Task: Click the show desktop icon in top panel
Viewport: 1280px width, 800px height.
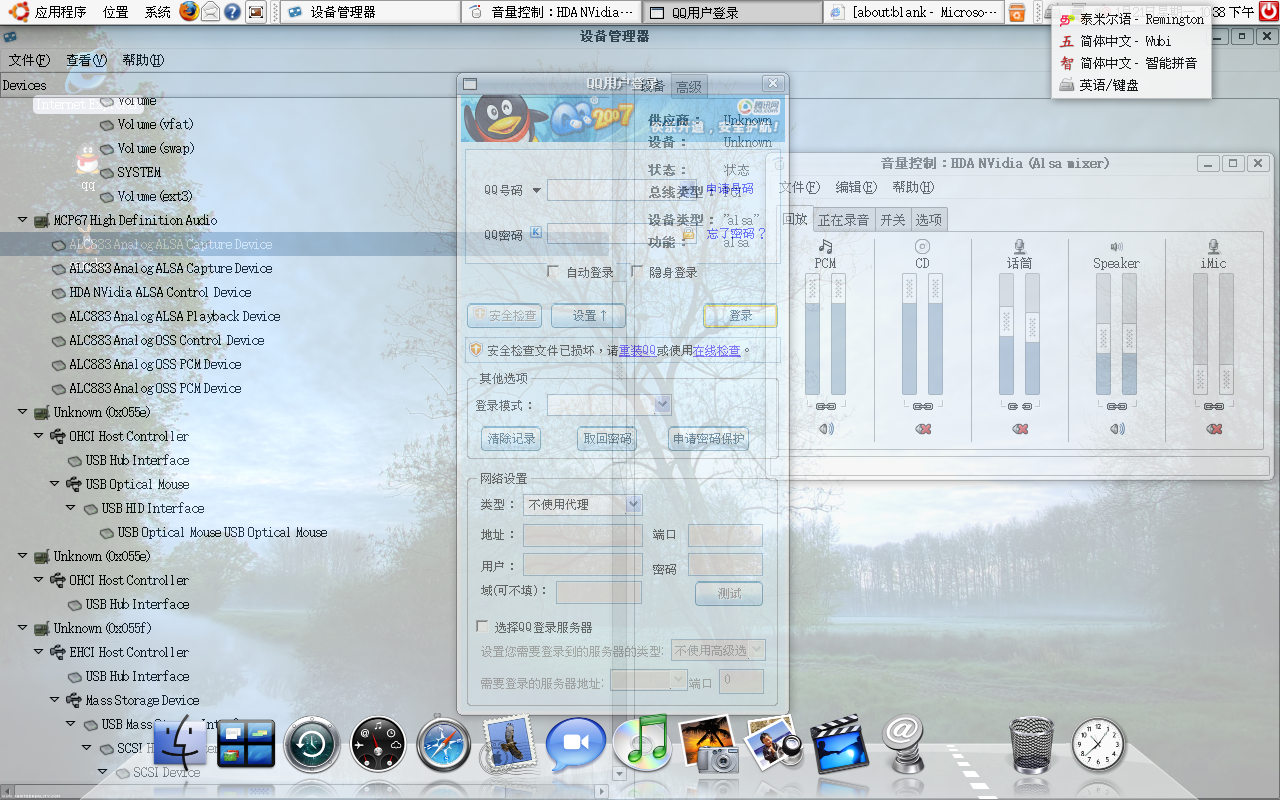Action: 257,12
